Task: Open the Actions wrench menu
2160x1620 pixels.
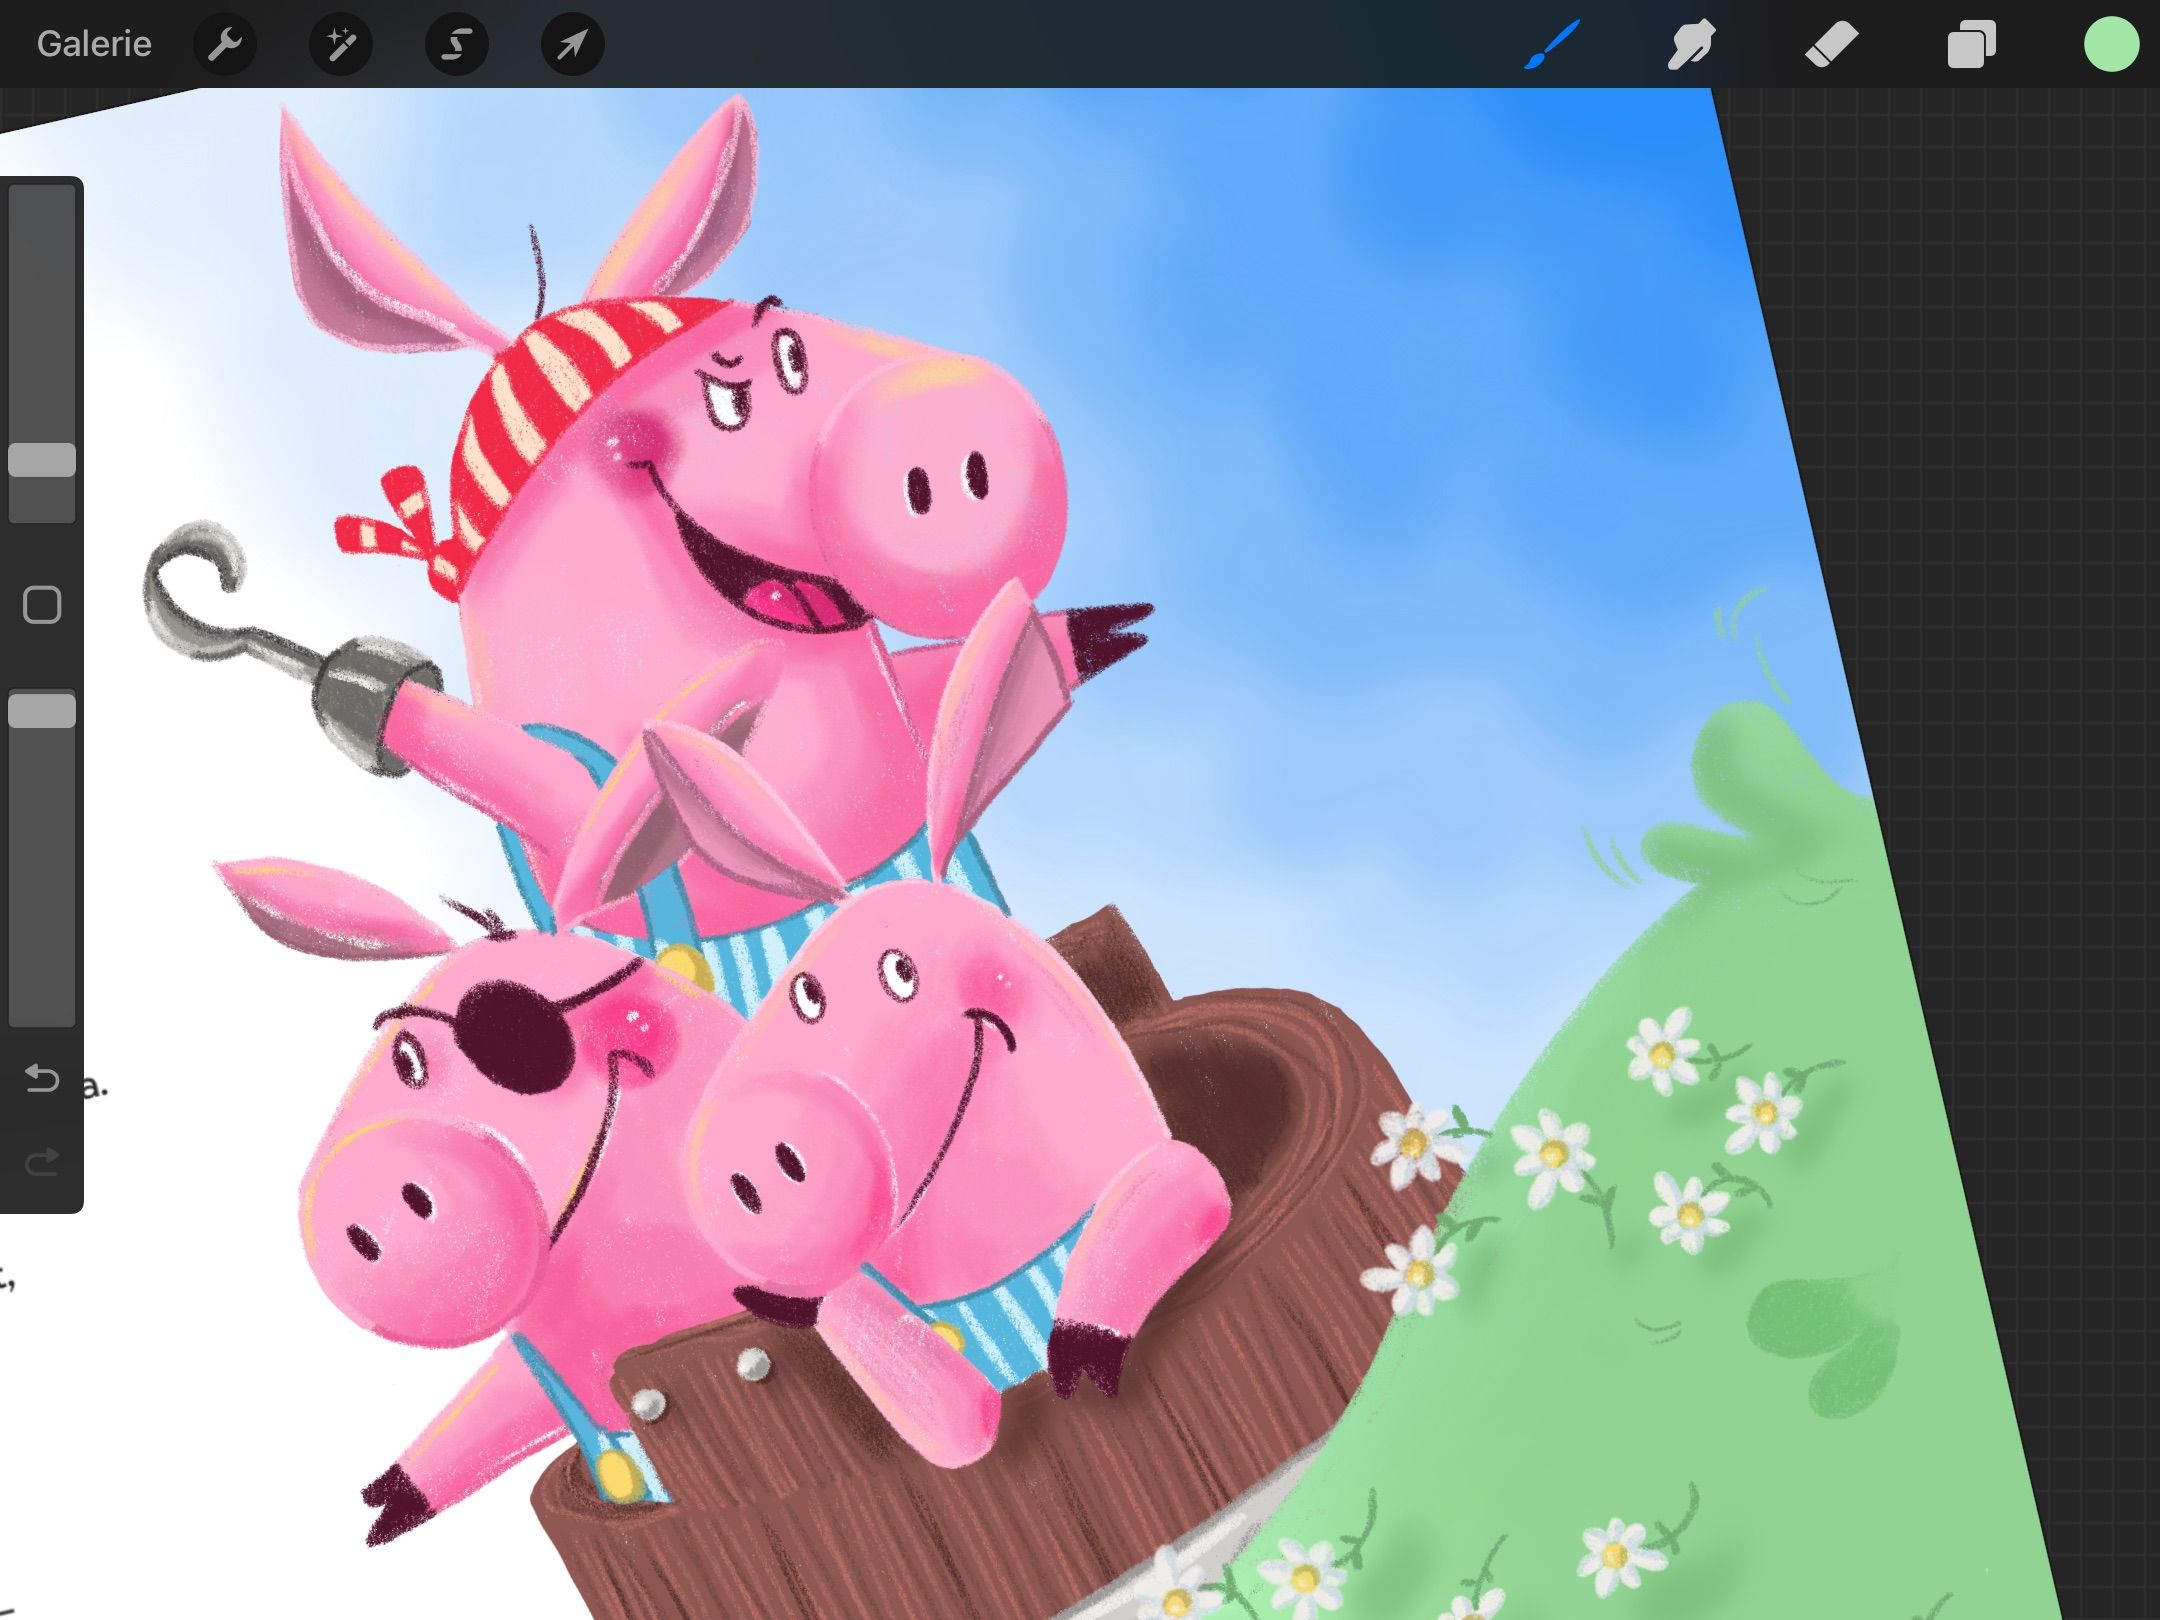Action: click(x=225, y=44)
